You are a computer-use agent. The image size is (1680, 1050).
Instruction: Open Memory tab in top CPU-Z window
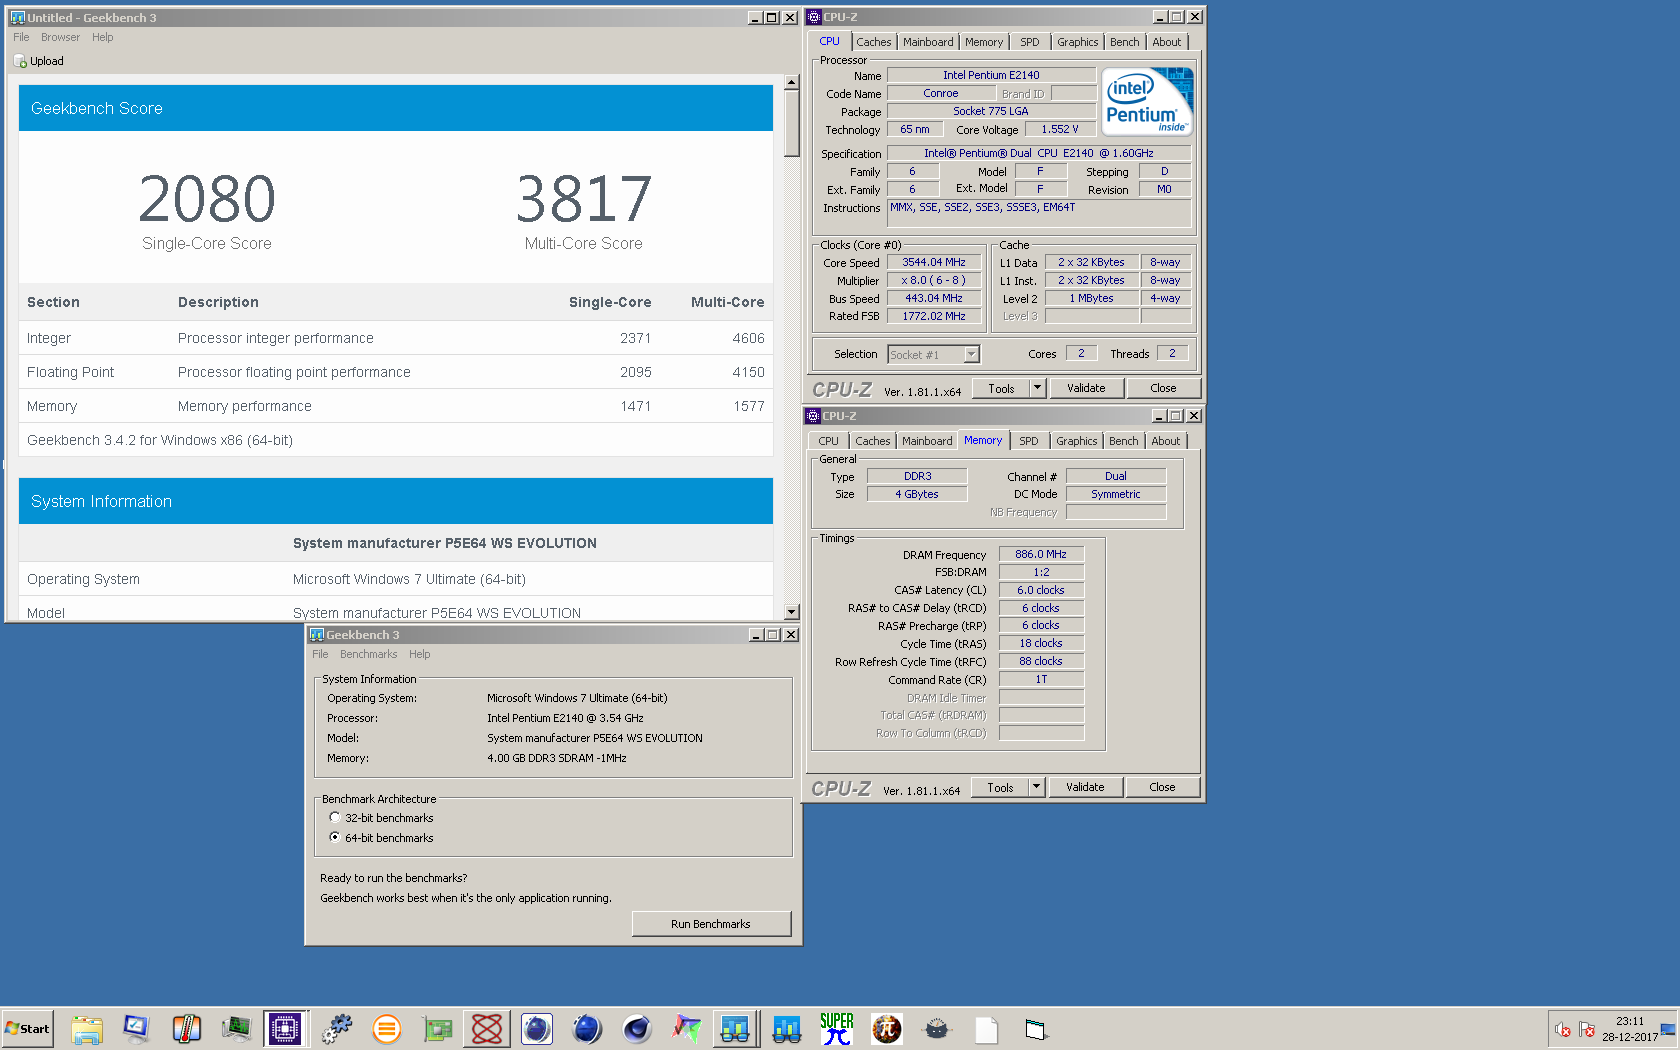[x=984, y=42]
